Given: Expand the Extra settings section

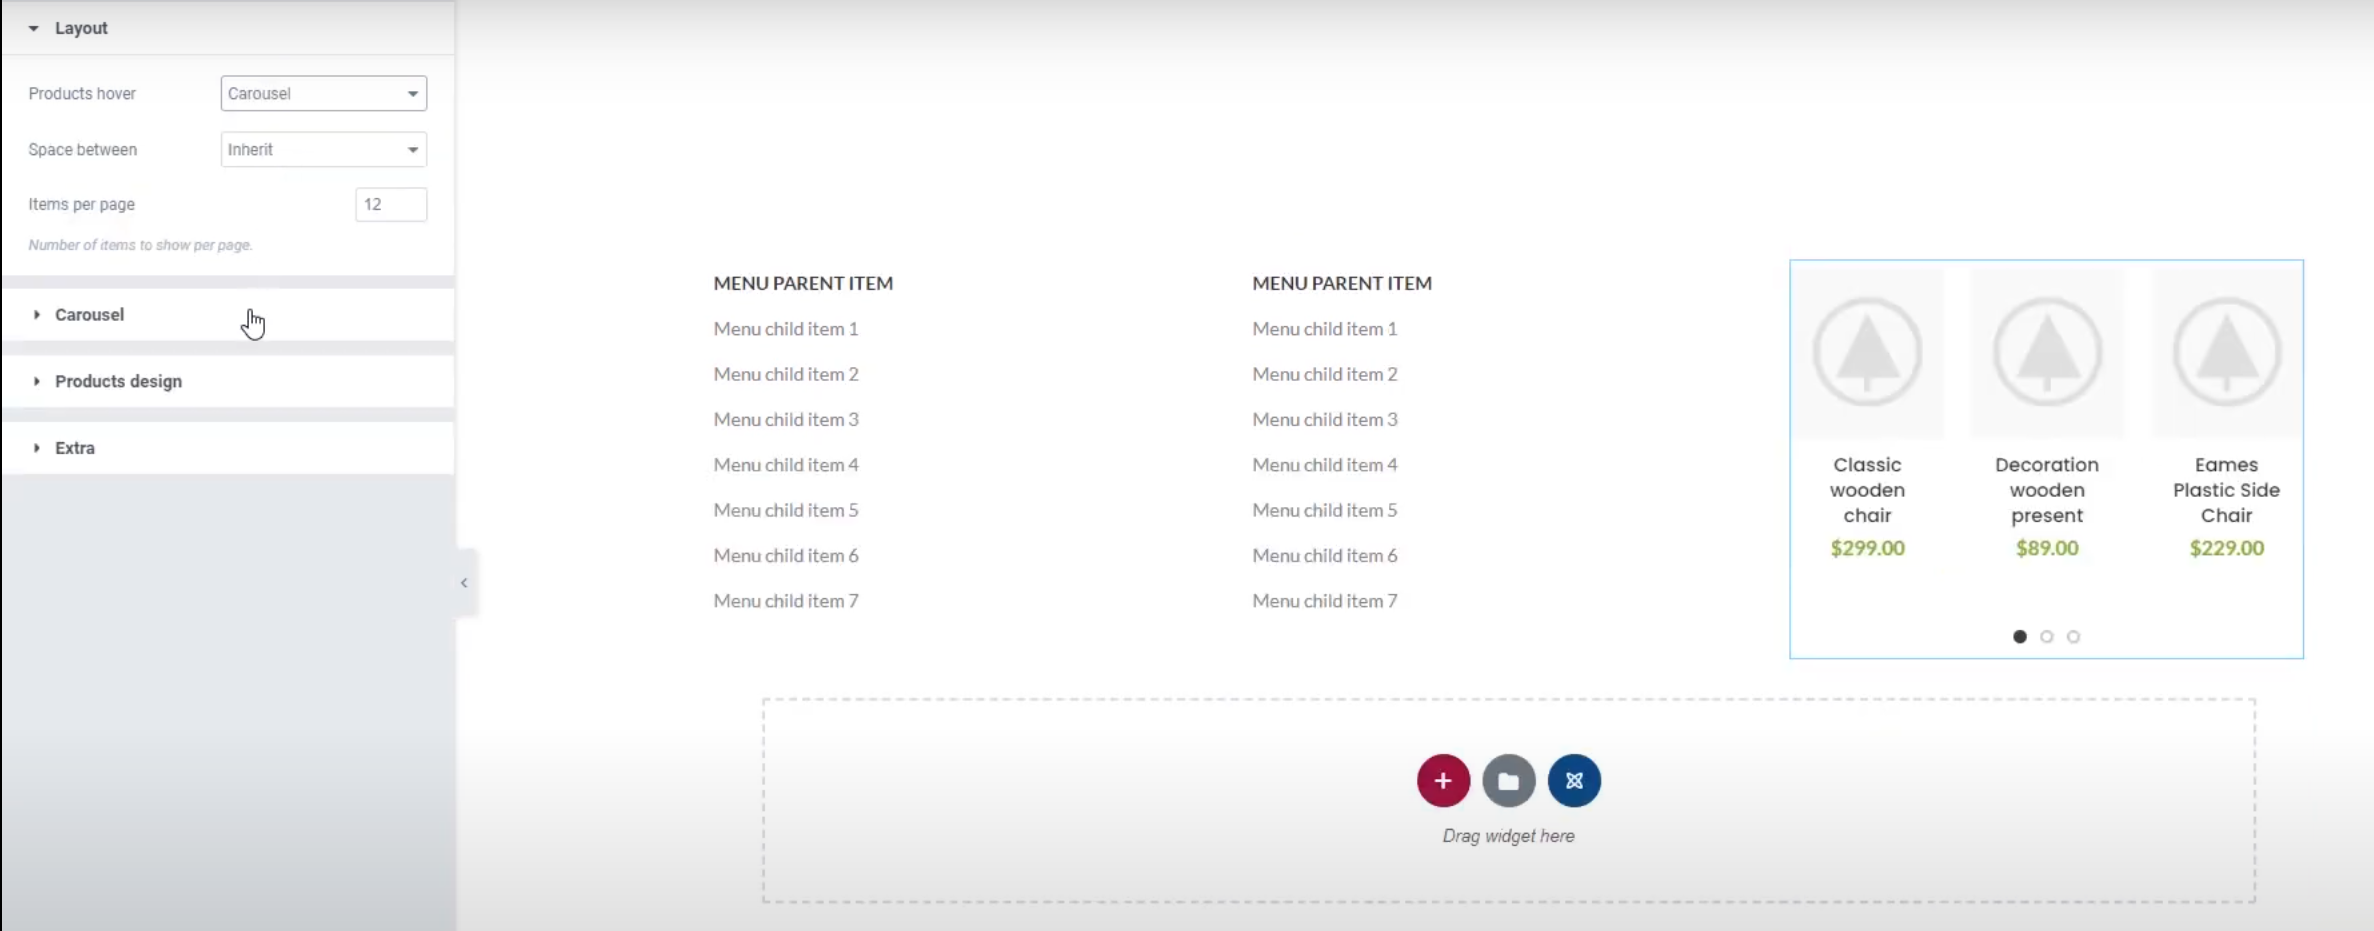Looking at the screenshot, I should coord(75,448).
